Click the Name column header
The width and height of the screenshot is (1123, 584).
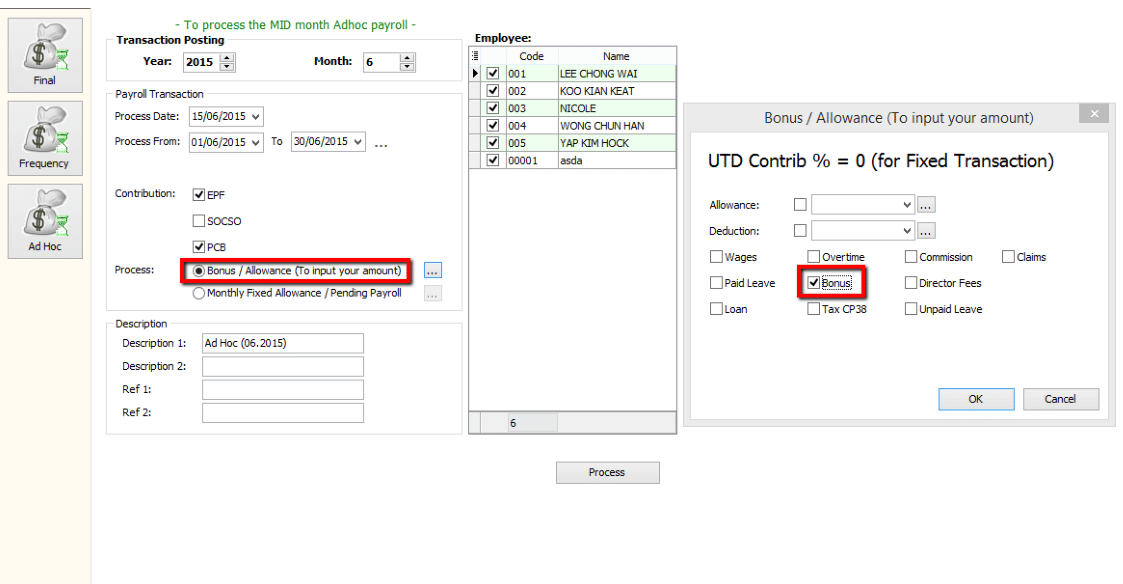(616, 56)
